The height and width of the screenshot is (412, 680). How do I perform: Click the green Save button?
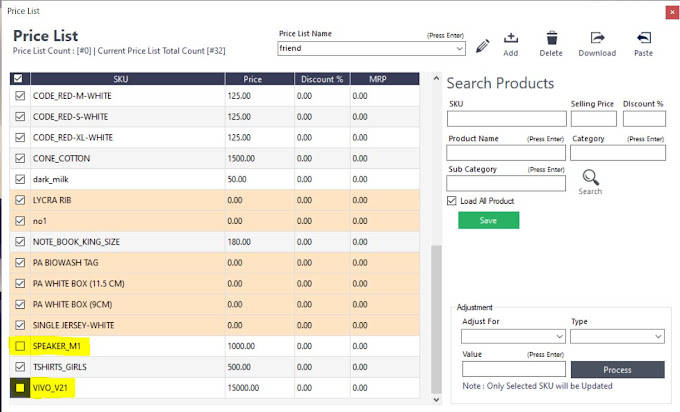click(488, 220)
